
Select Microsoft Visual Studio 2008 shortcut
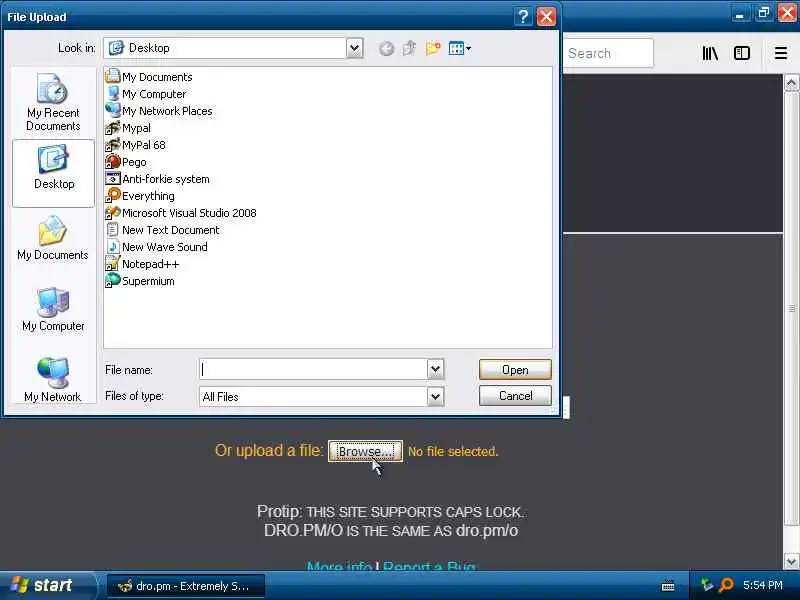(x=181, y=213)
